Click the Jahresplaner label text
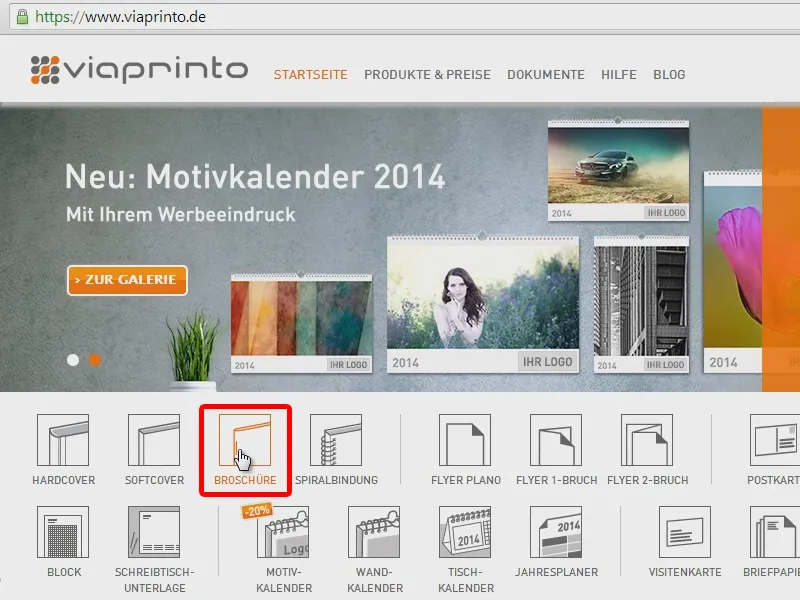The image size is (800, 600). click(556, 572)
